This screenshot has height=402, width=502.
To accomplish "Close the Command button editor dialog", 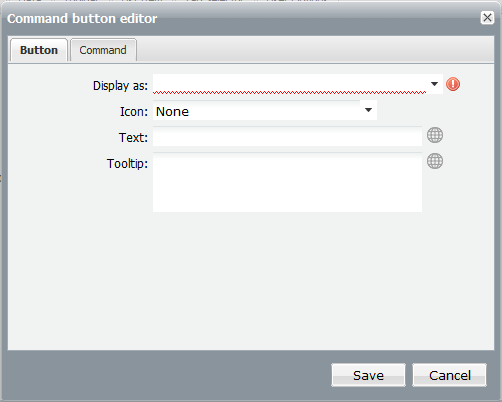I will pos(487,18).
